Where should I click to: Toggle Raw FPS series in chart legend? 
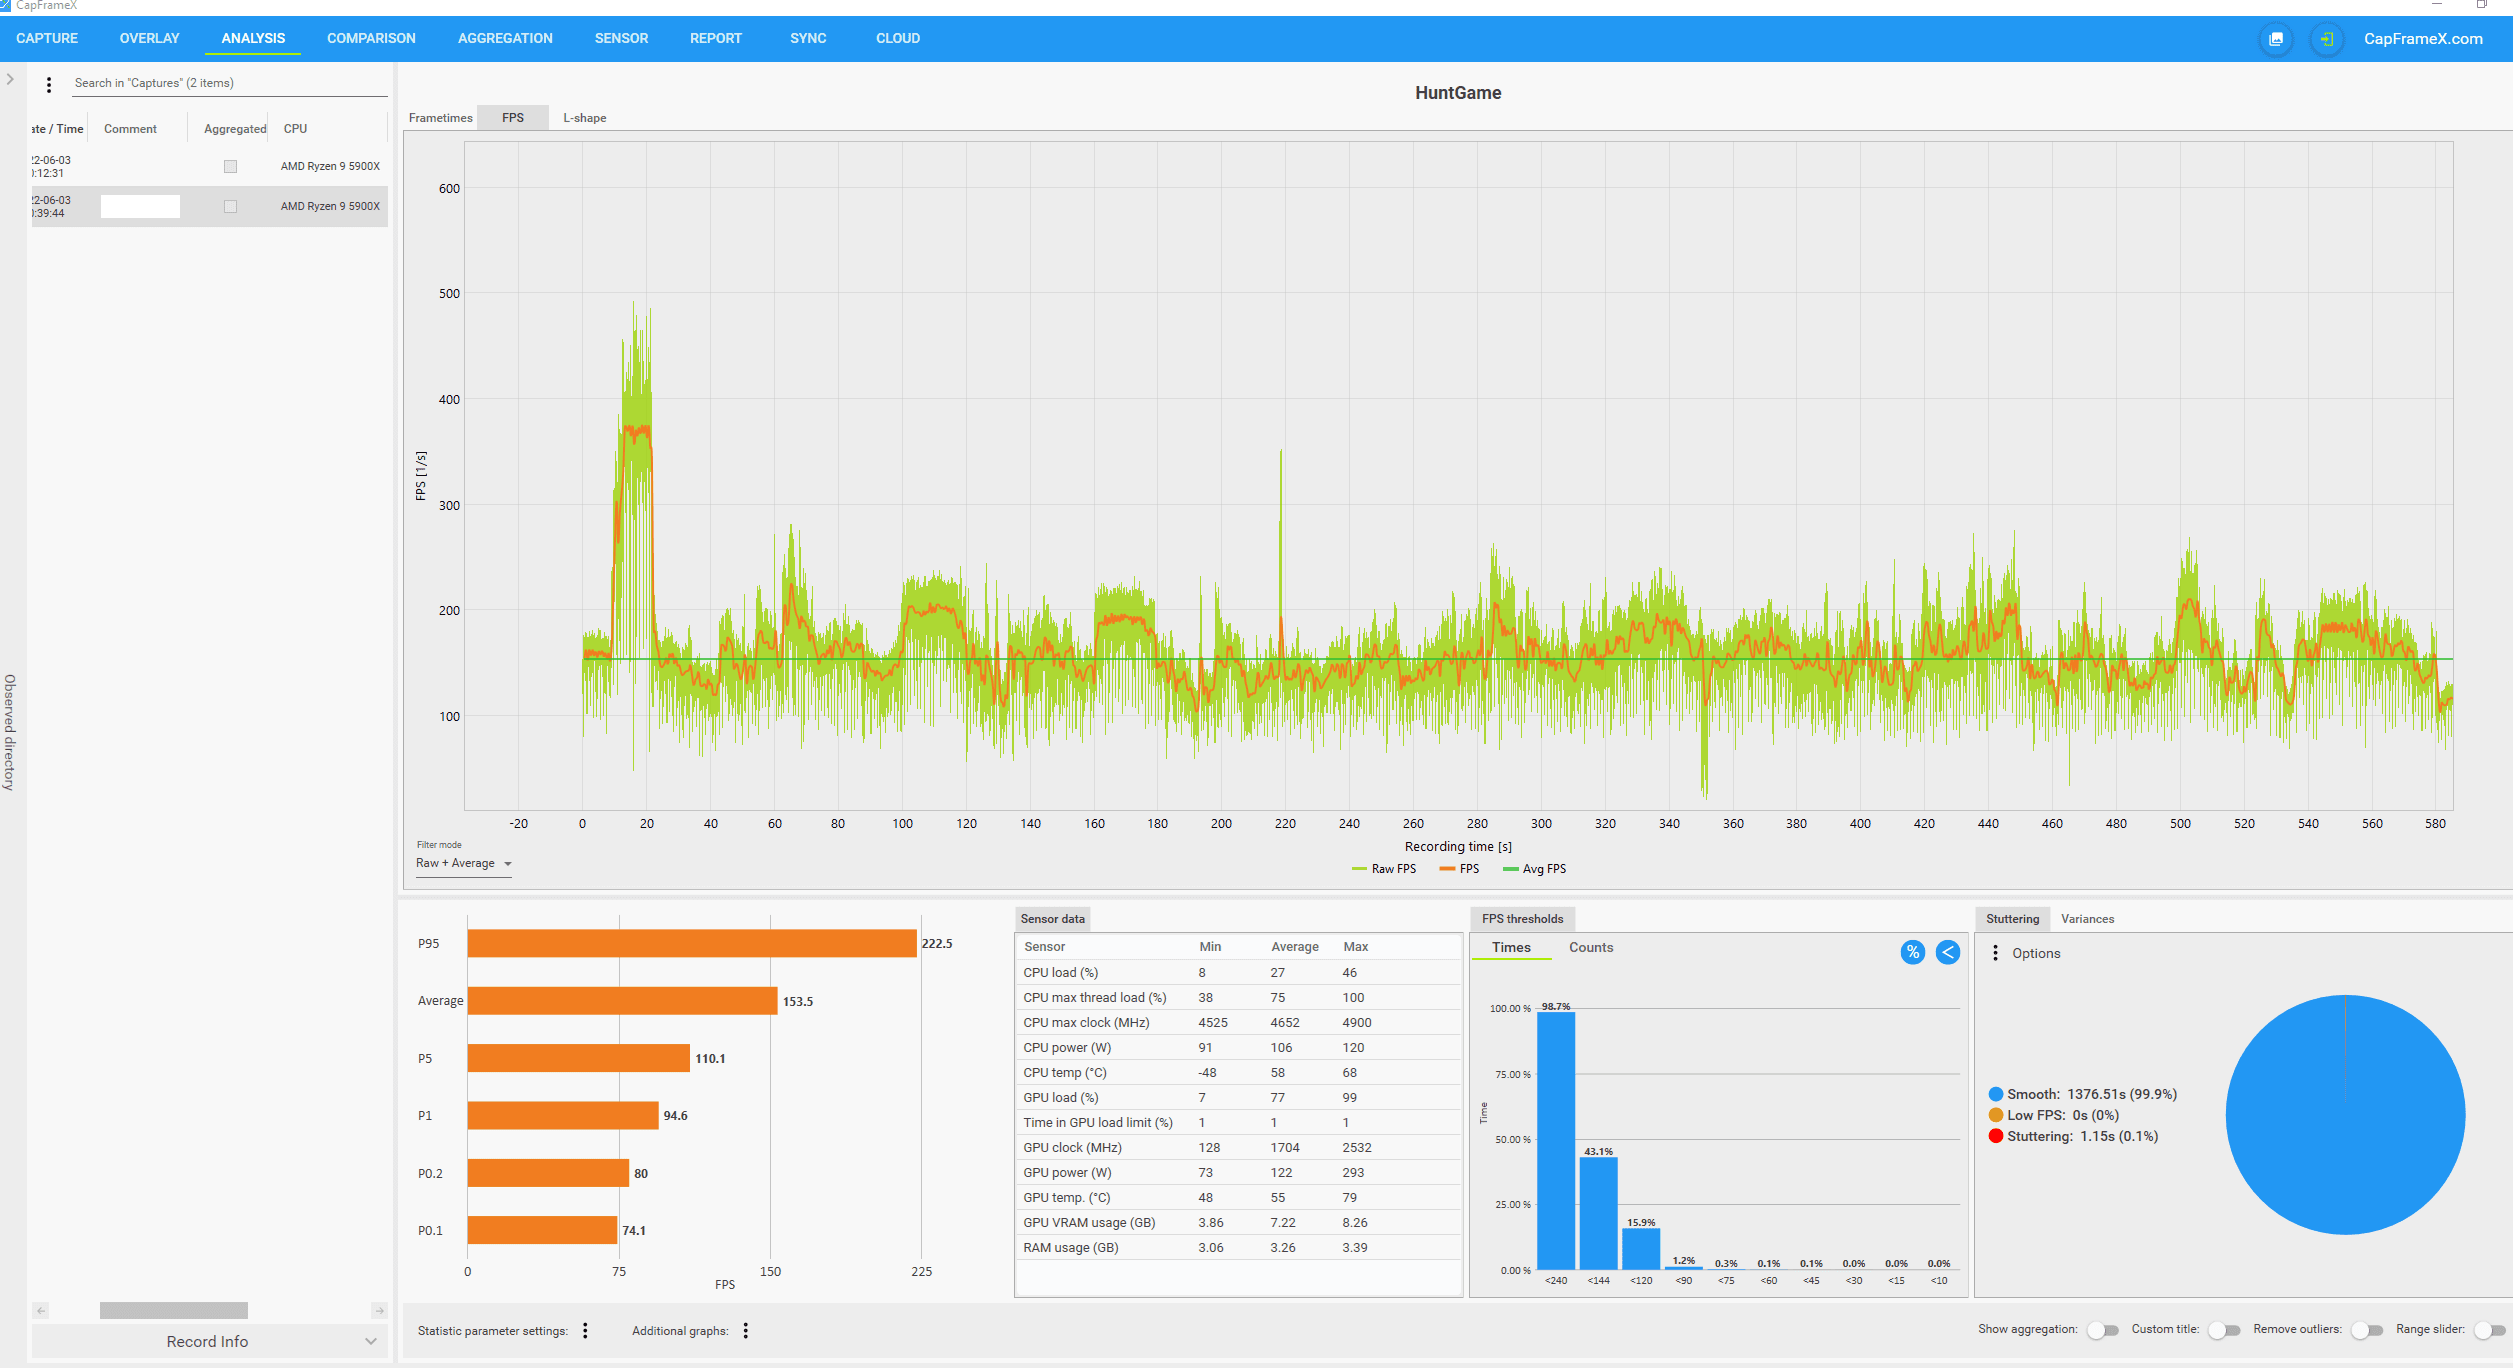[x=1384, y=869]
